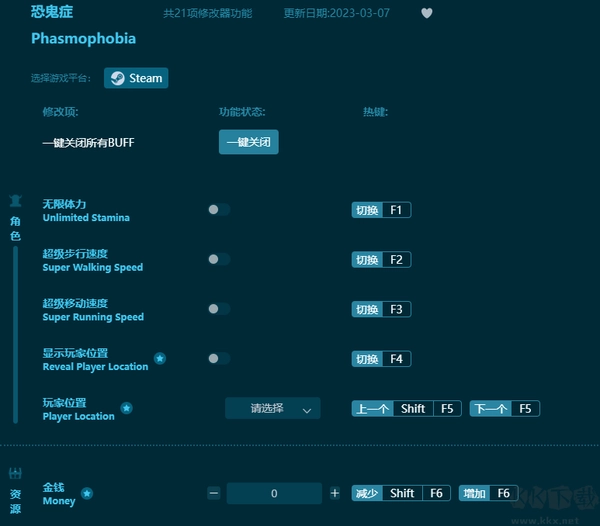Click the Money value input field

[x=274, y=493]
